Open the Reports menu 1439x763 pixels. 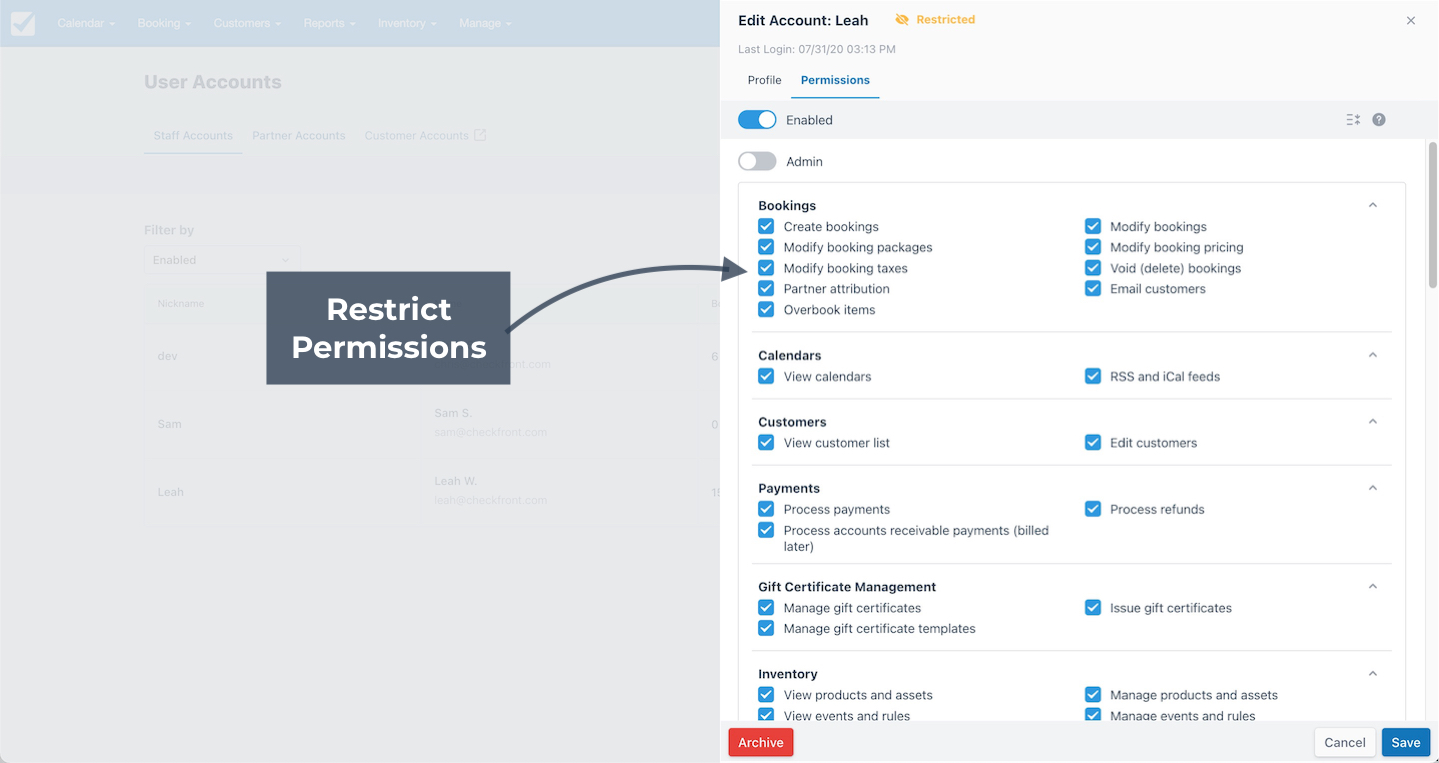(329, 23)
